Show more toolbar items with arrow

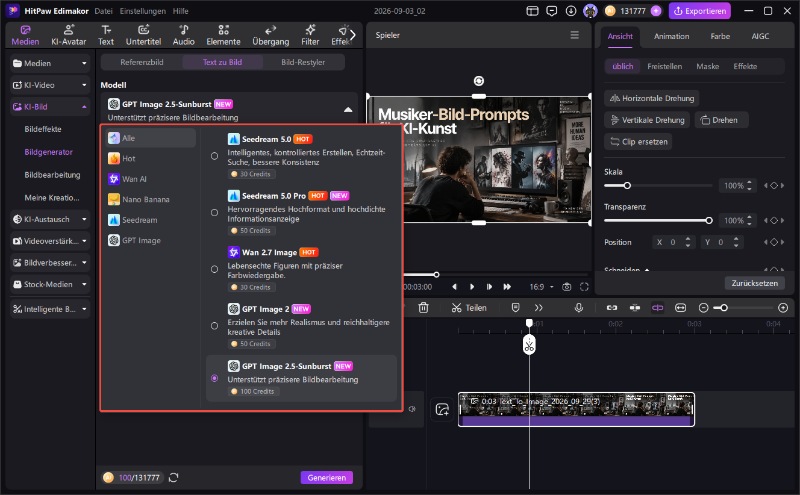coord(353,35)
